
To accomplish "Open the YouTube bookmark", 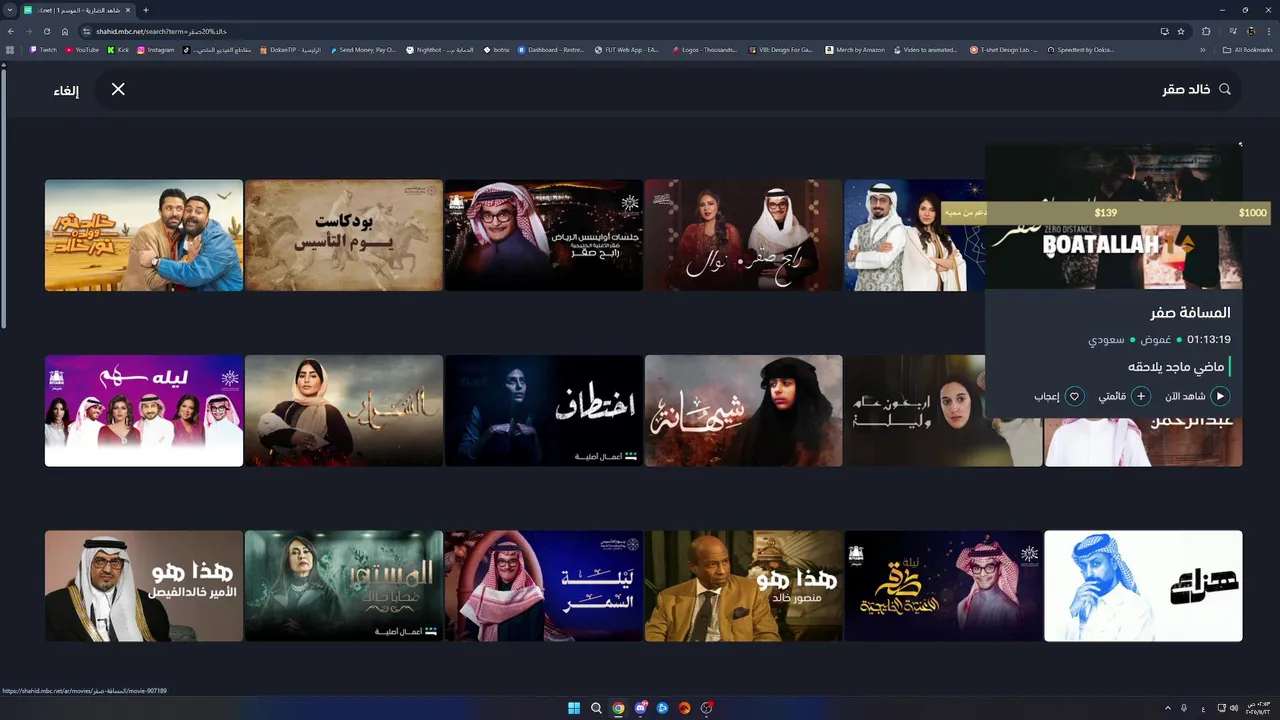I will [x=82, y=49].
